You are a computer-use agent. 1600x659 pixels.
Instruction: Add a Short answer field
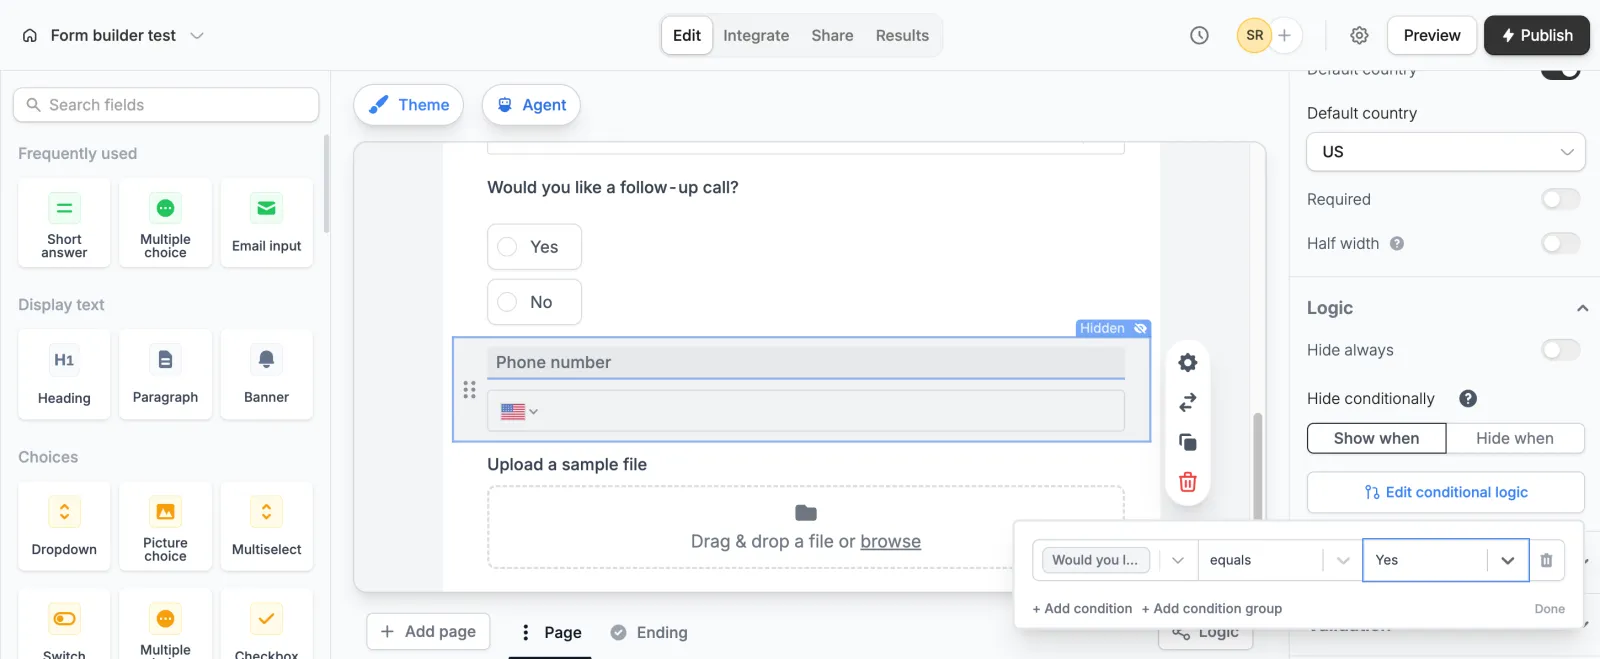tap(64, 223)
